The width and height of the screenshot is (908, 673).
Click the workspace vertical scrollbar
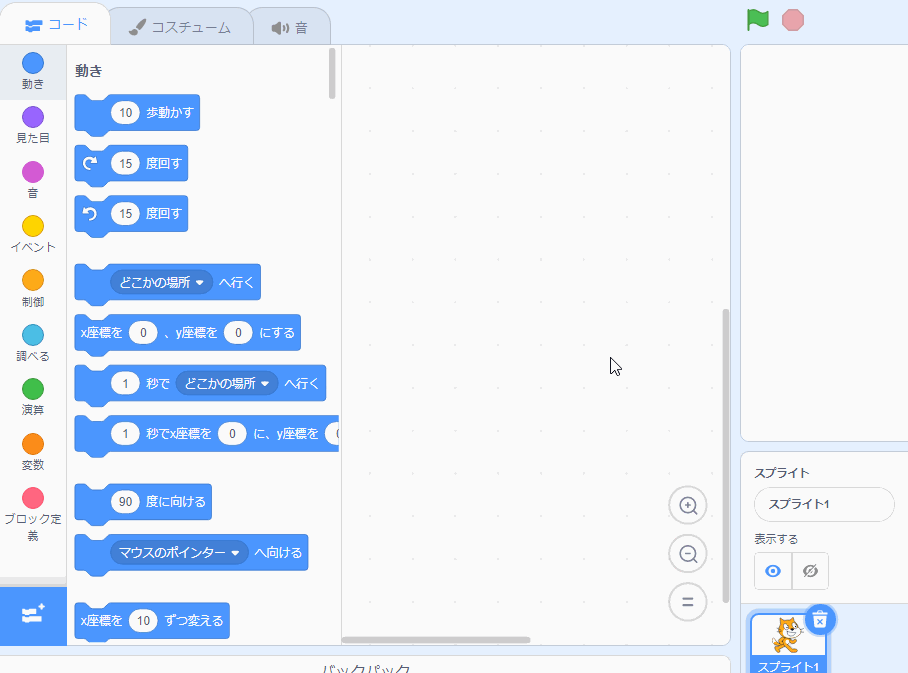point(726,456)
